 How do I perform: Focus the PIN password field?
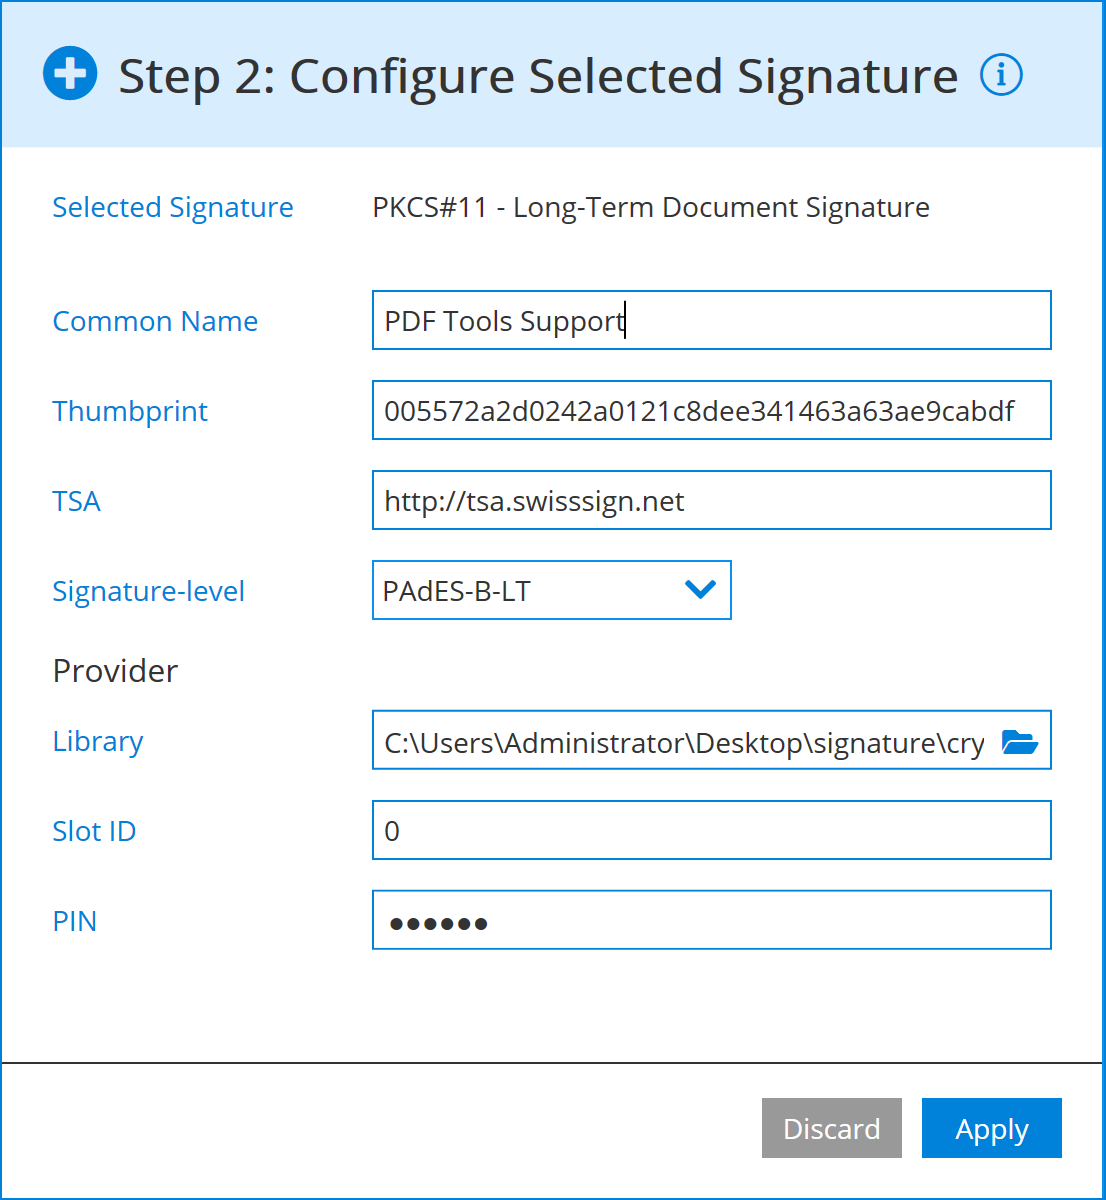coord(711,920)
